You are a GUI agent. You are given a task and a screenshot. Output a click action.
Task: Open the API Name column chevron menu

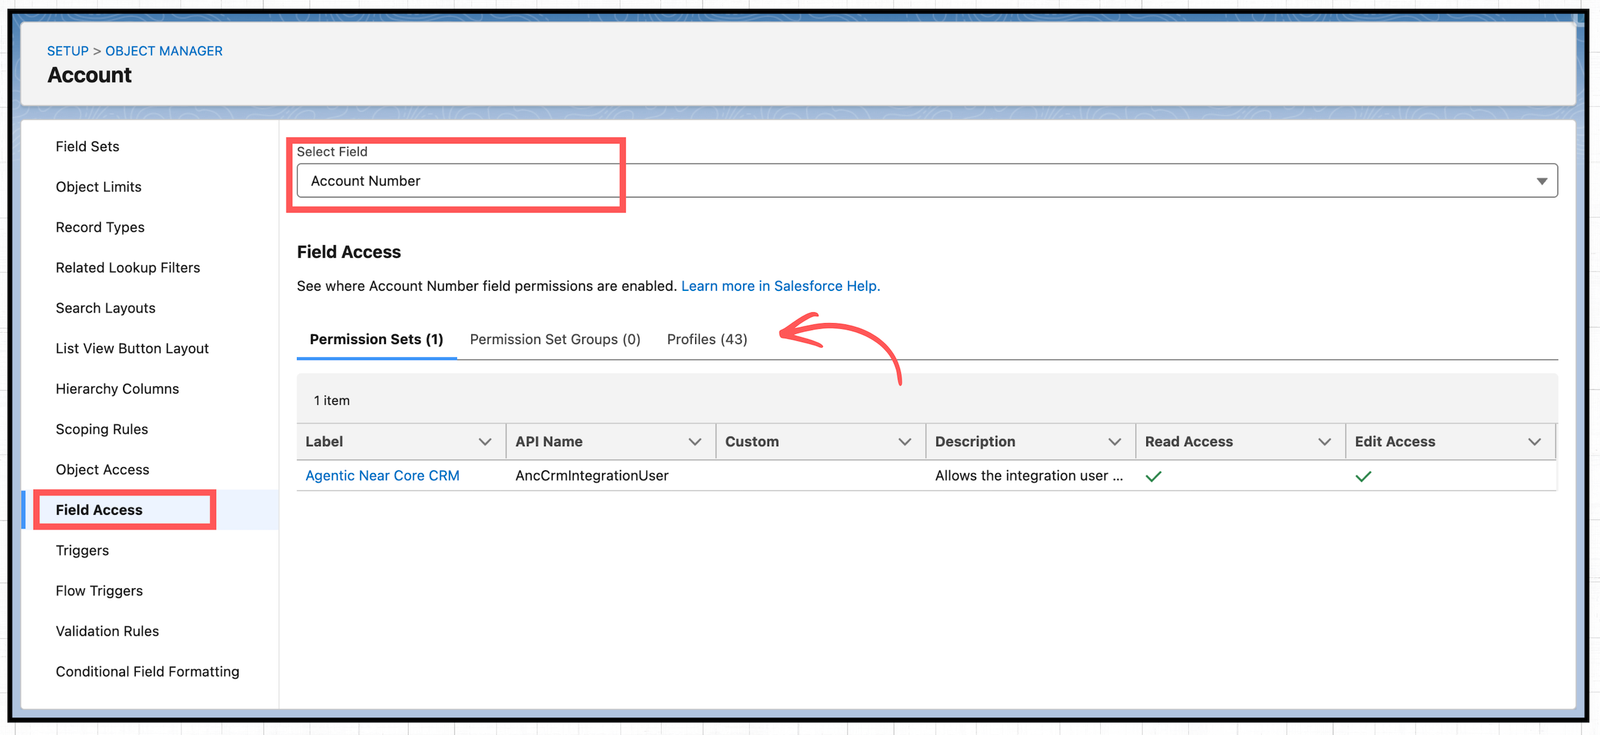[695, 442]
